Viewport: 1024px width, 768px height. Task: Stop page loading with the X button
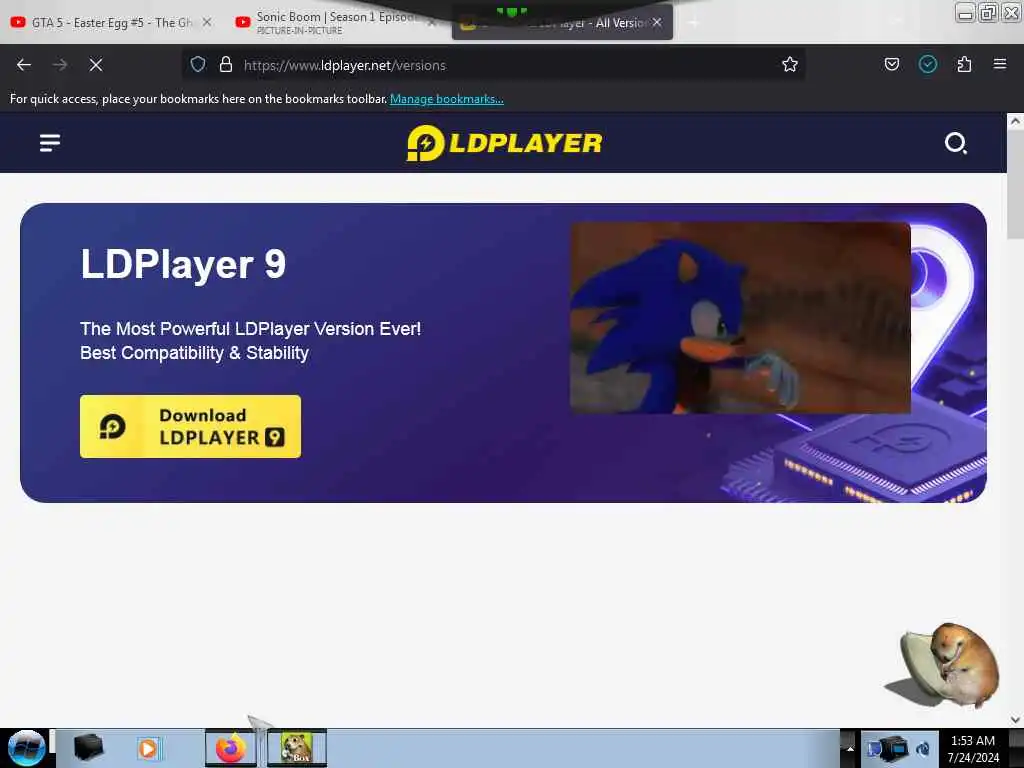tap(96, 65)
